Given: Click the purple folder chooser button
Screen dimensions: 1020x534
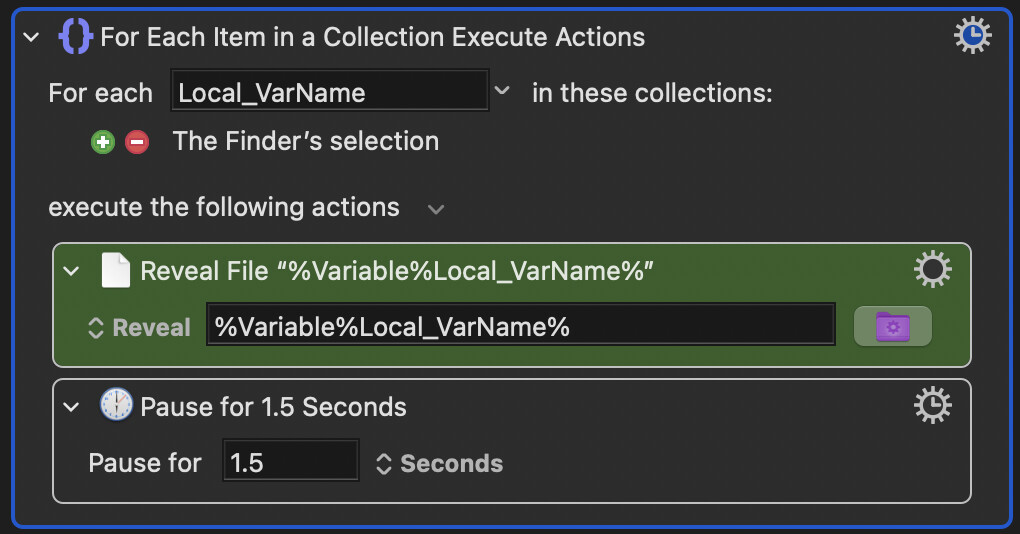Looking at the screenshot, I should click(892, 326).
